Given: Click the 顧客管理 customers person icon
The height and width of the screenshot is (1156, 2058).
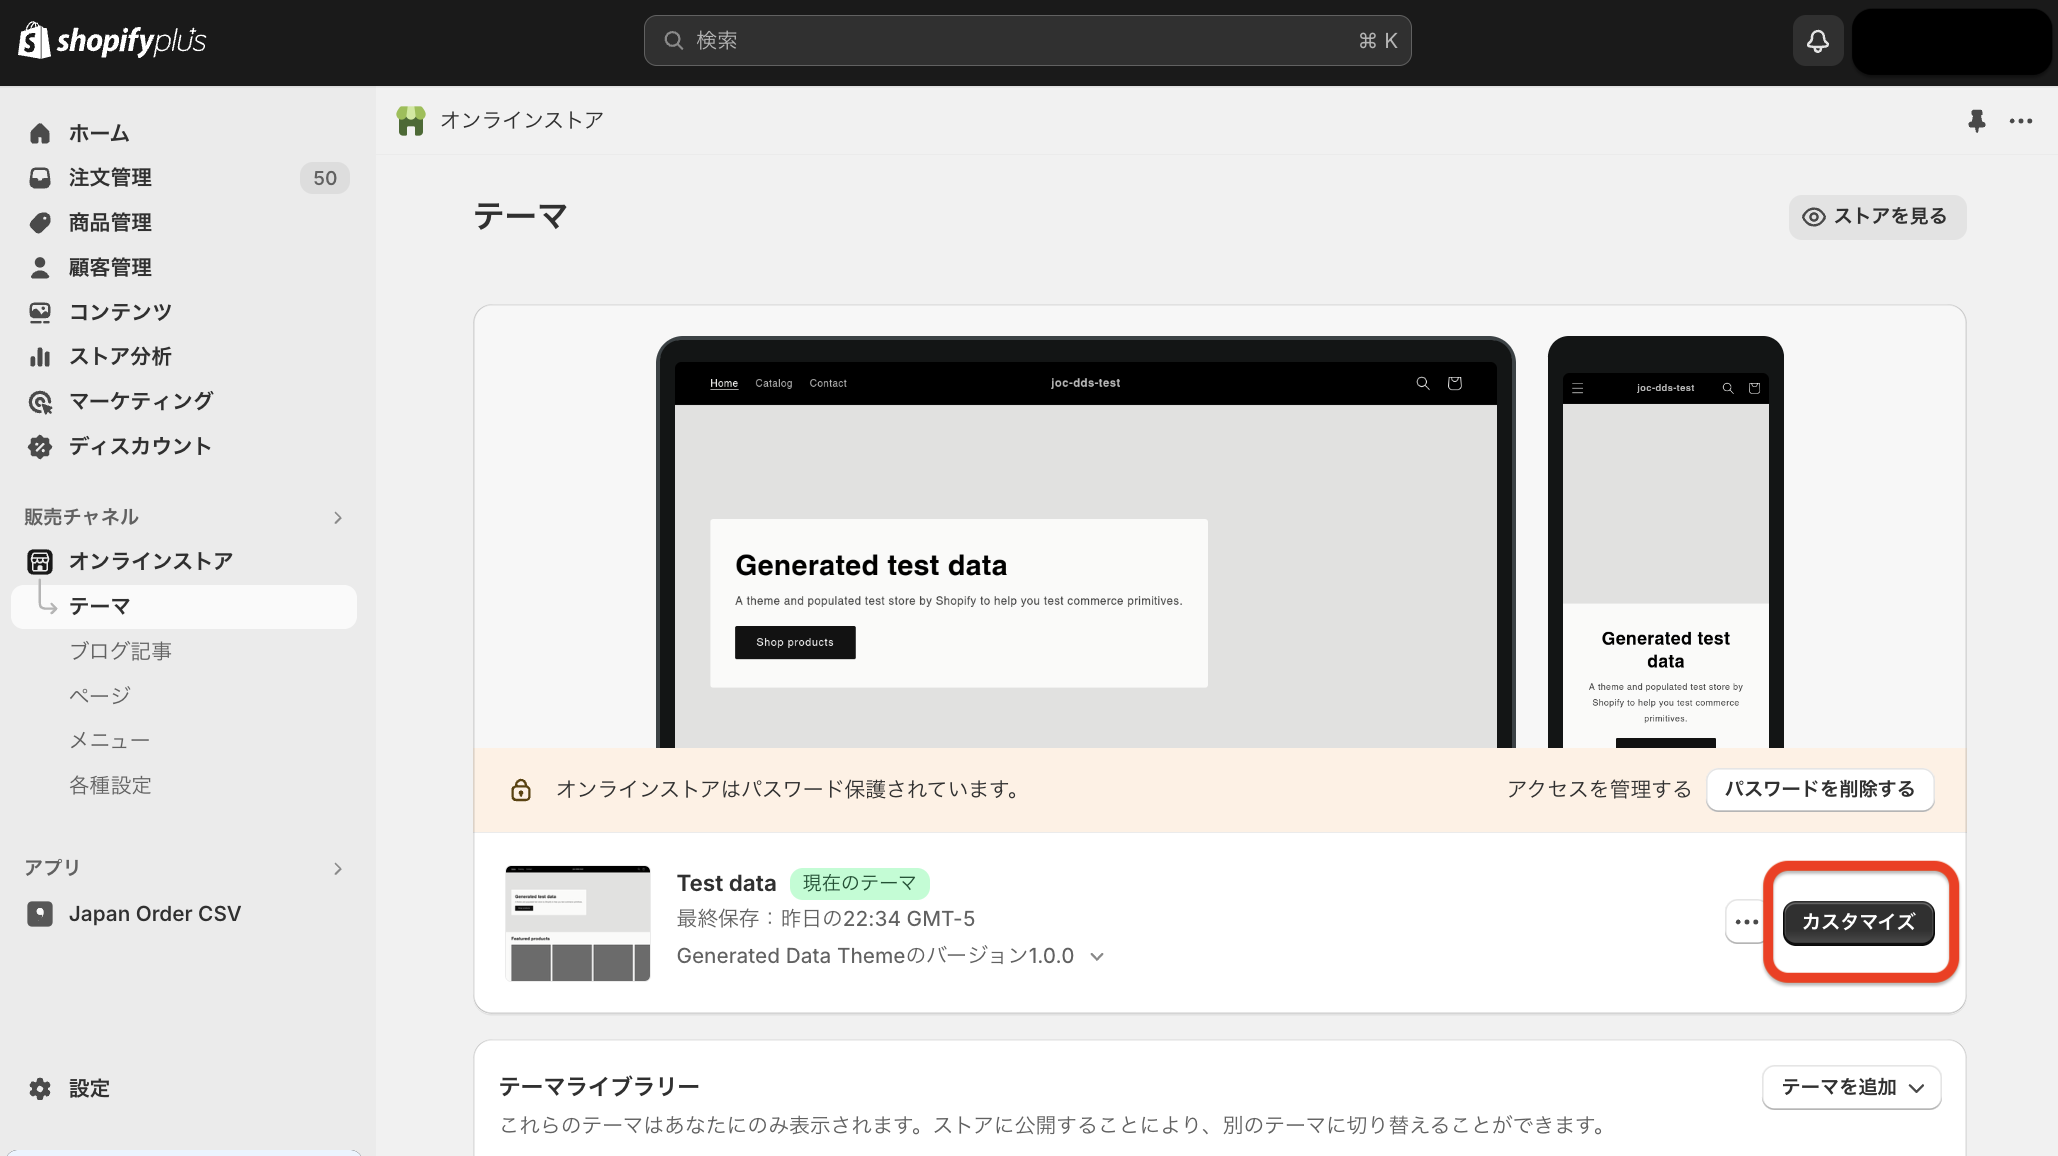Looking at the screenshot, I should [40, 267].
